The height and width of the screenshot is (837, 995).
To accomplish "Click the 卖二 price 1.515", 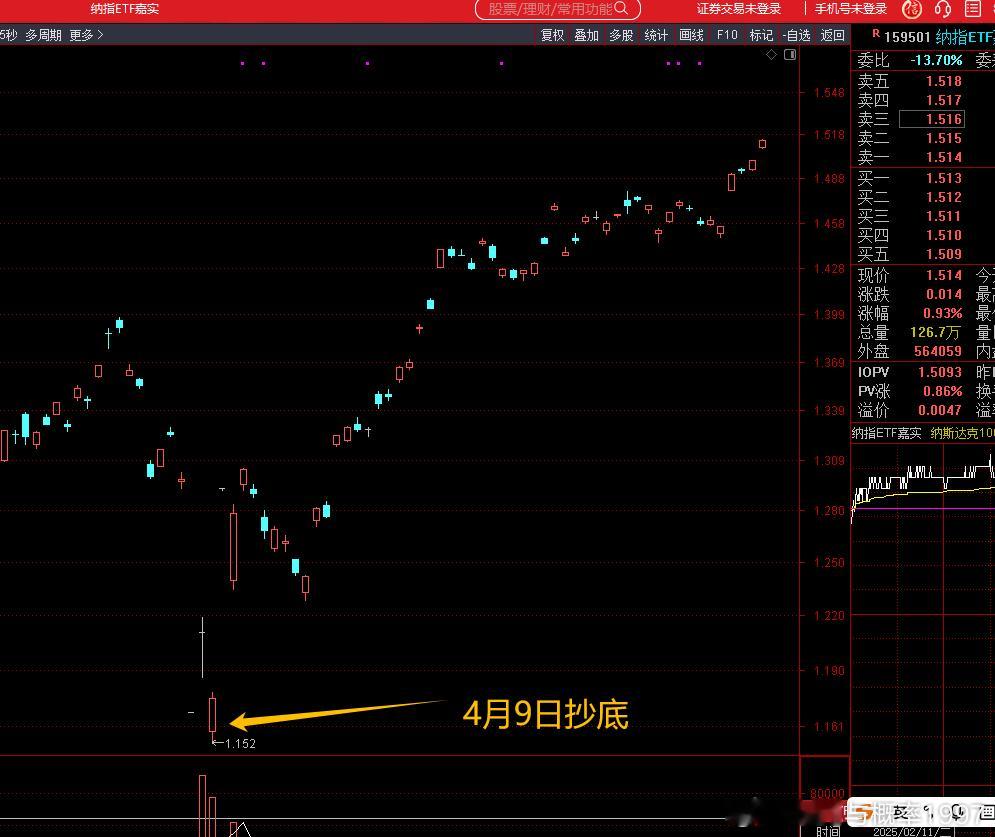I will (x=943, y=138).
